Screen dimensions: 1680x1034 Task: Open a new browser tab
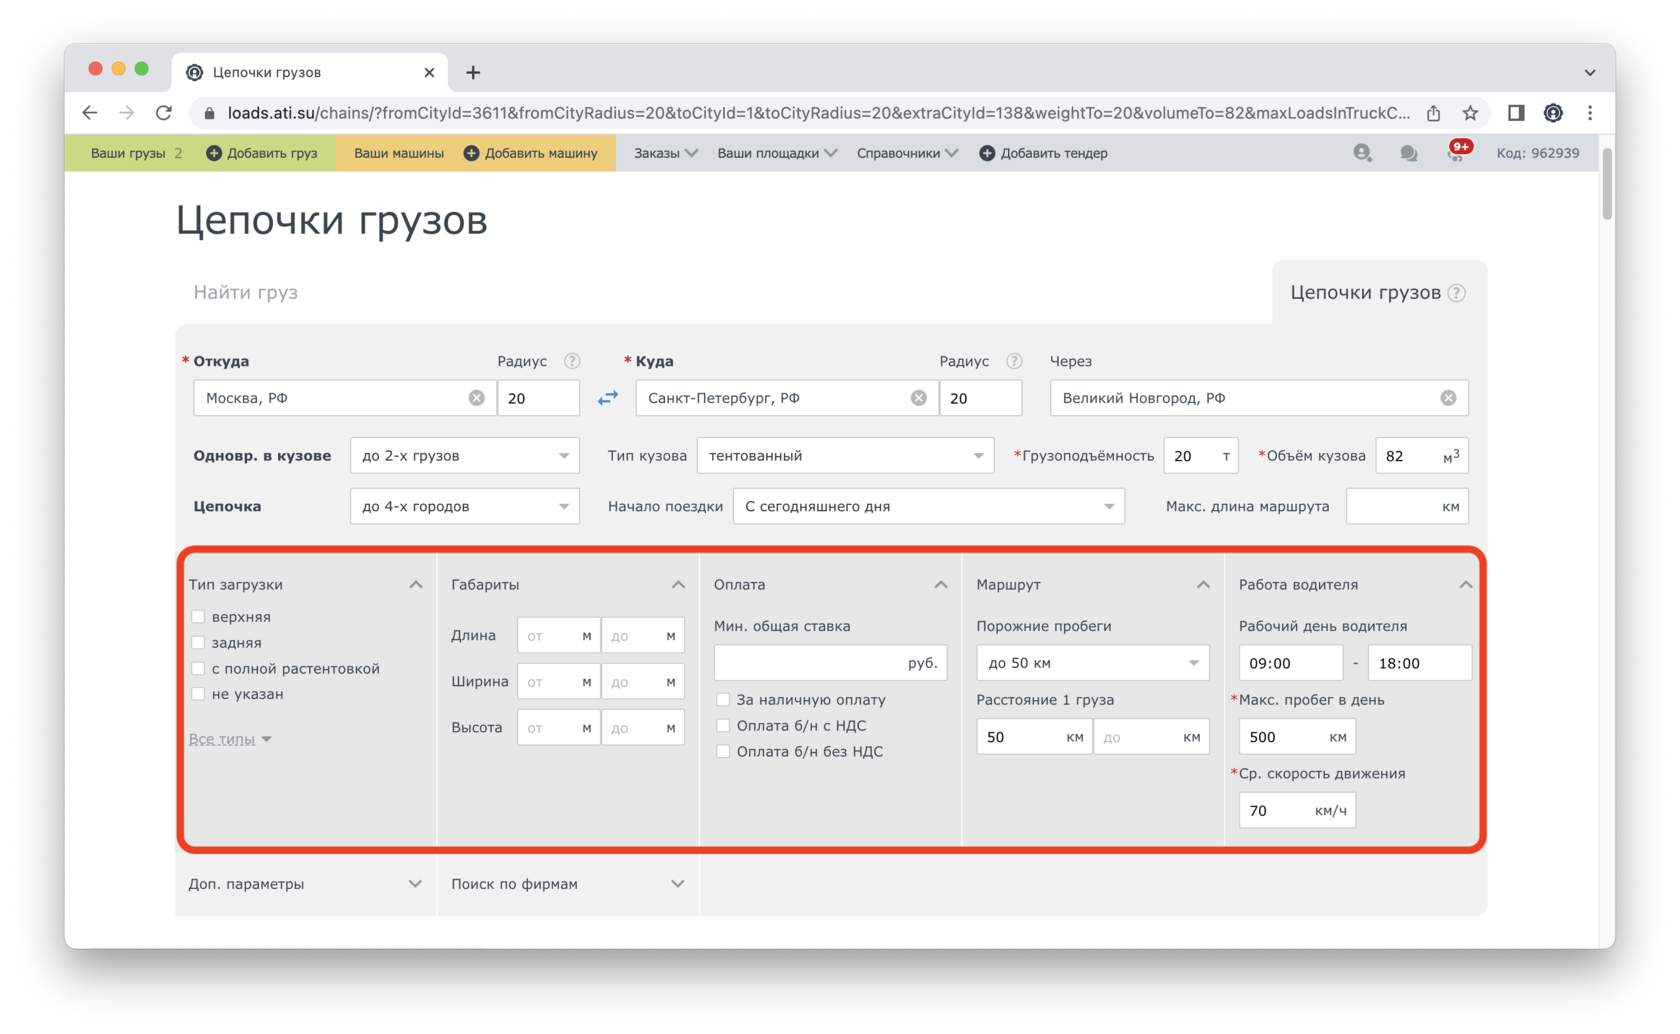(473, 72)
